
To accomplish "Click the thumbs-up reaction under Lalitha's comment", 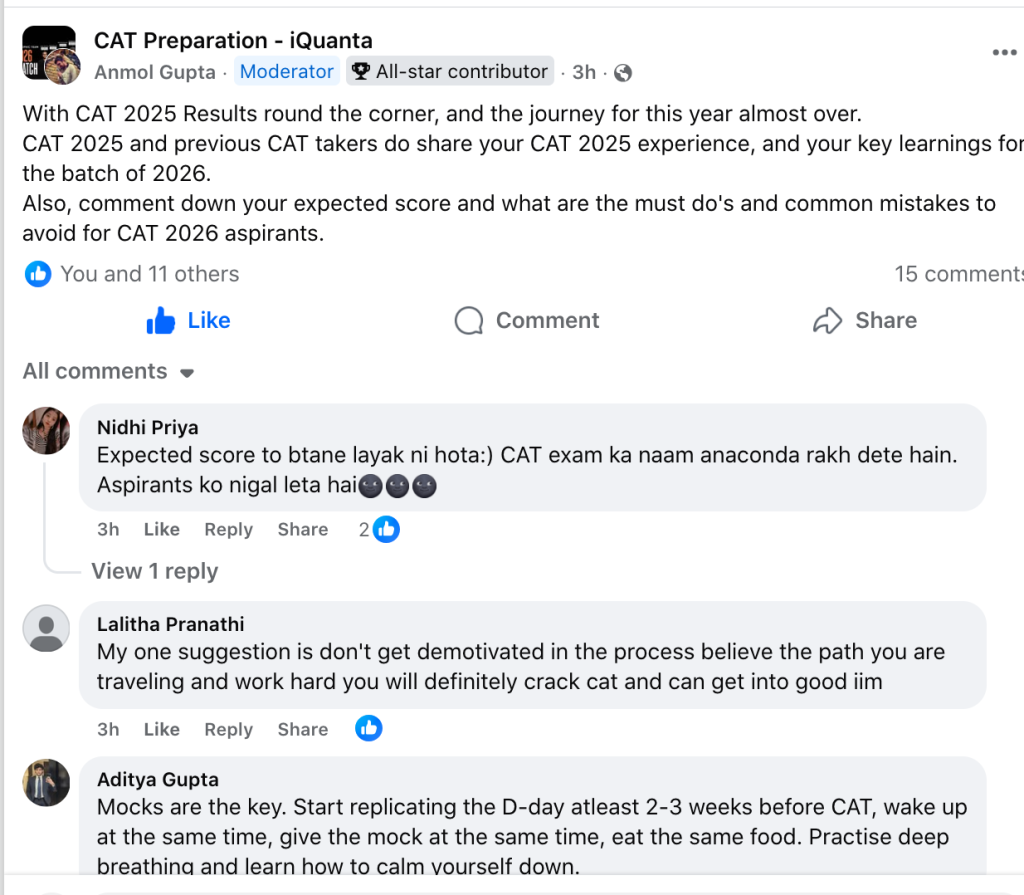I will tap(368, 728).
